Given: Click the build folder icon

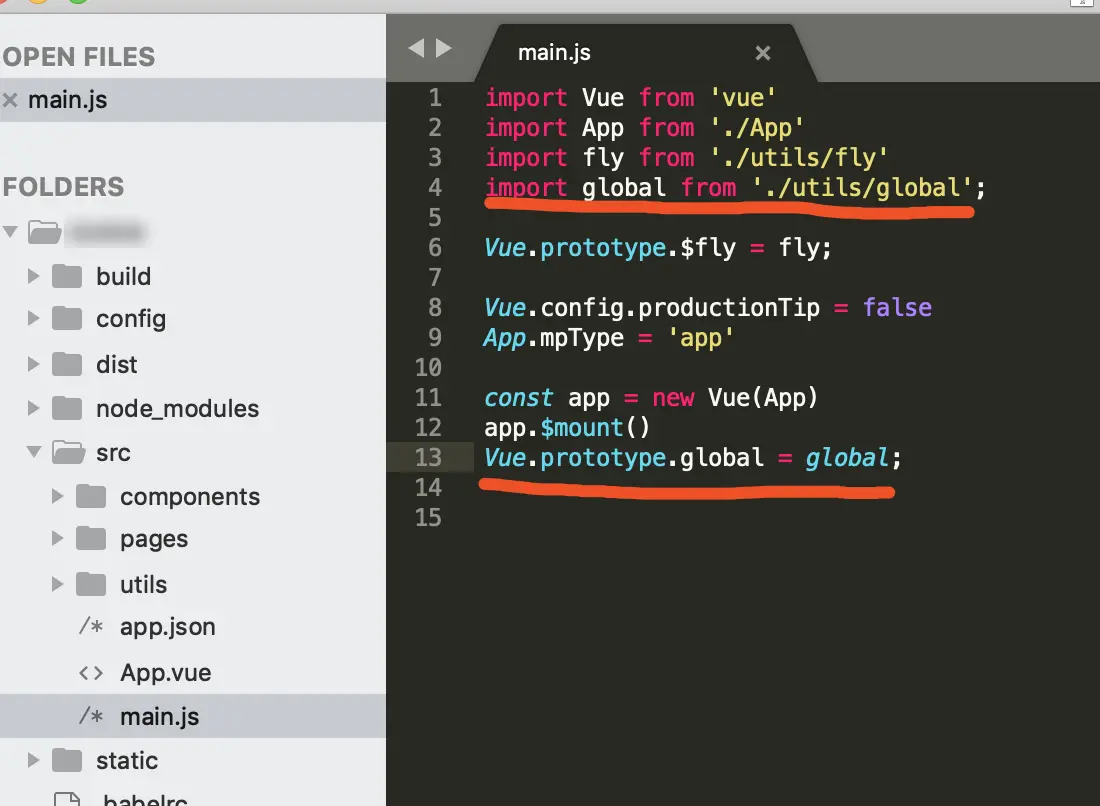Looking at the screenshot, I should [67, 276].
